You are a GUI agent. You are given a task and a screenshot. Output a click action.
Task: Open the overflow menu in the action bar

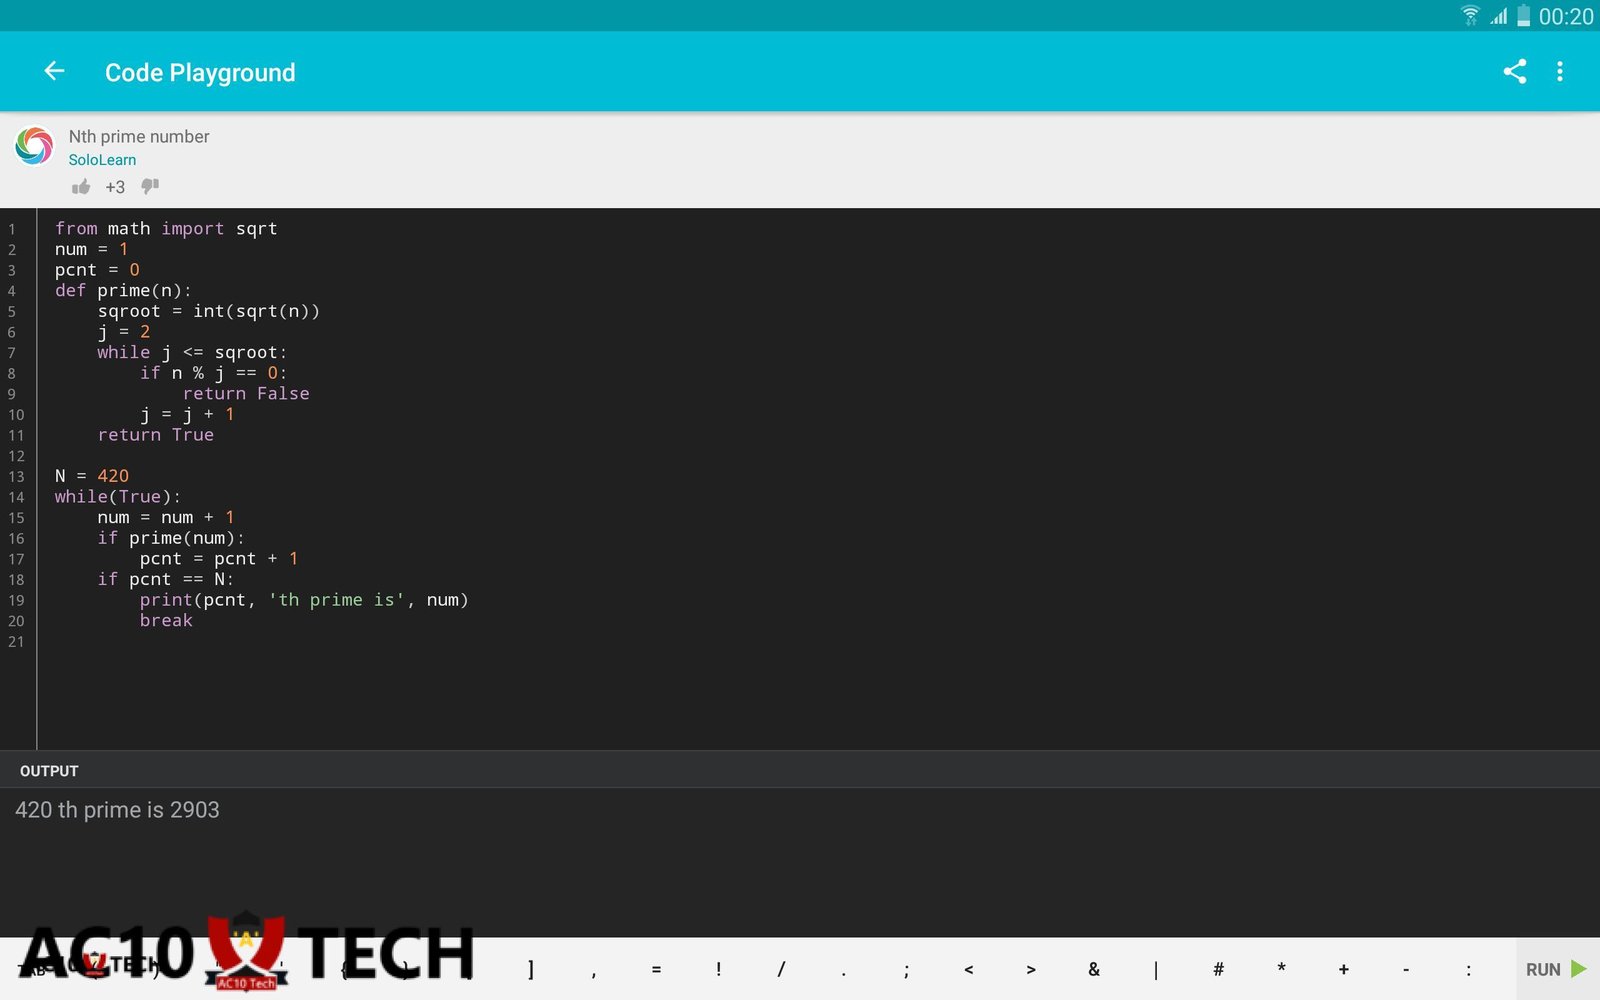(1560, 71)
